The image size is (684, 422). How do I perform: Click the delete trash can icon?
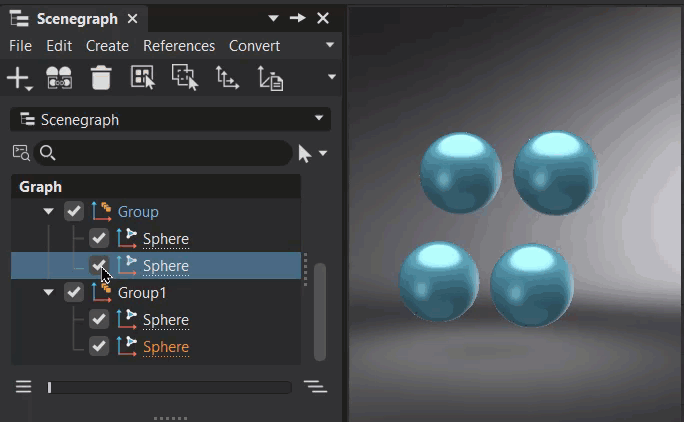pos(101,78)
